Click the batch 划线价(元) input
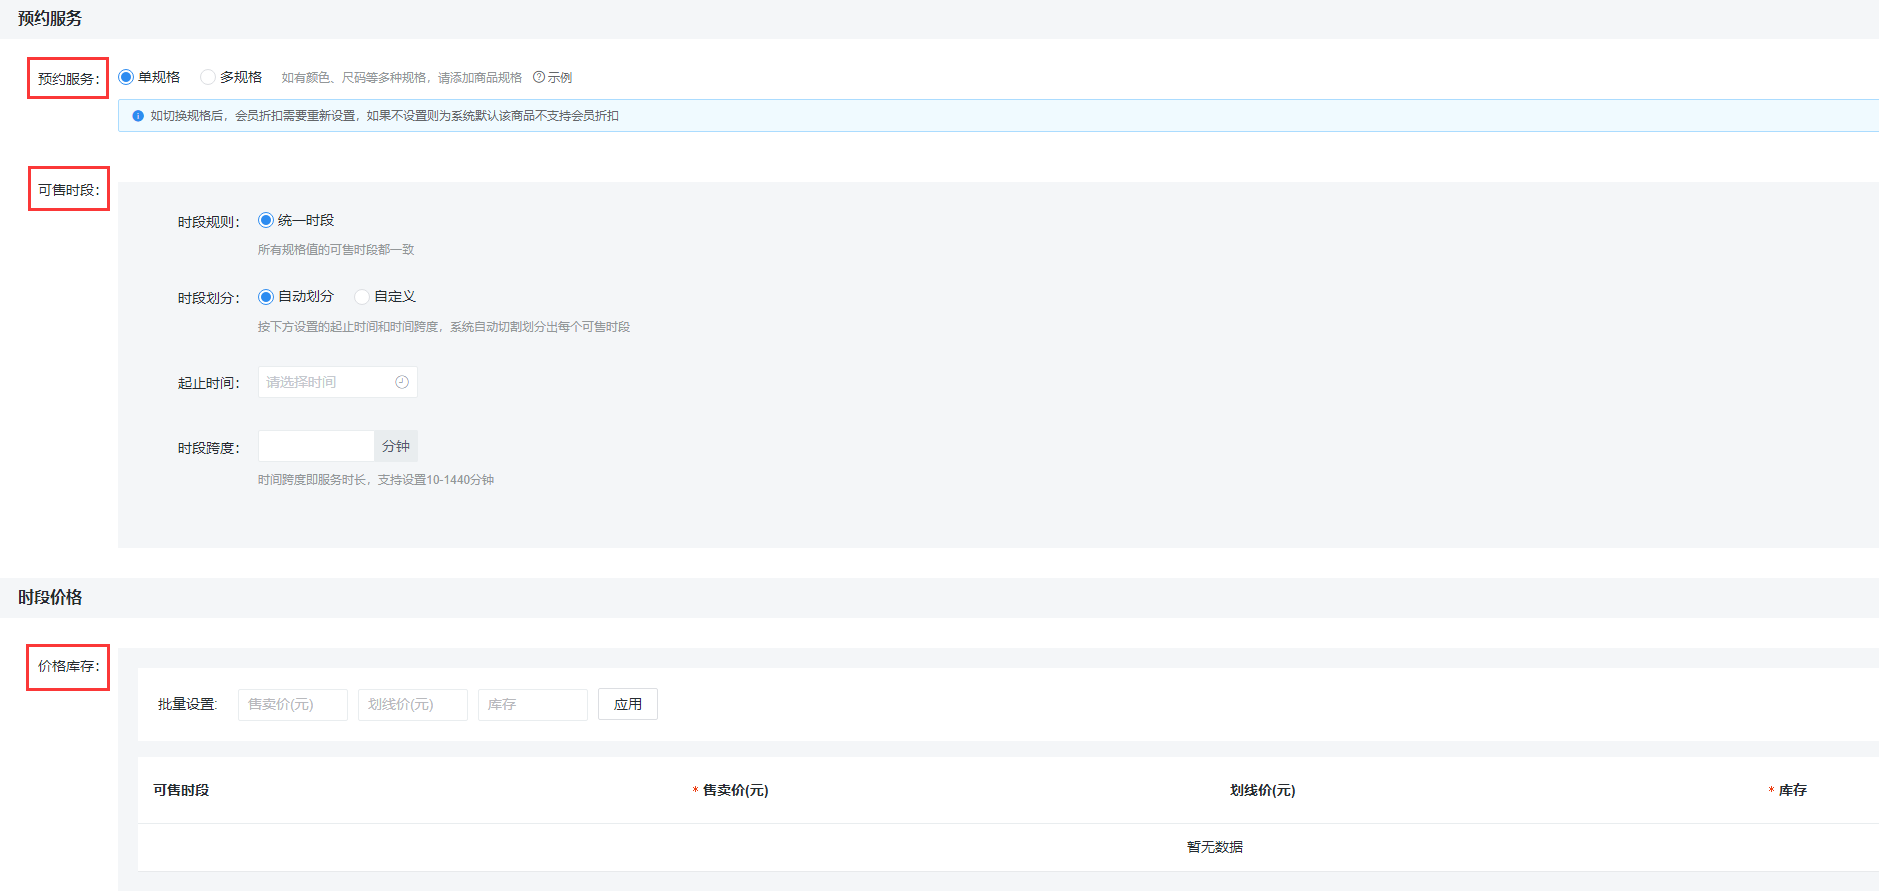Screen dimensions: 1879x891 [412, 705]
